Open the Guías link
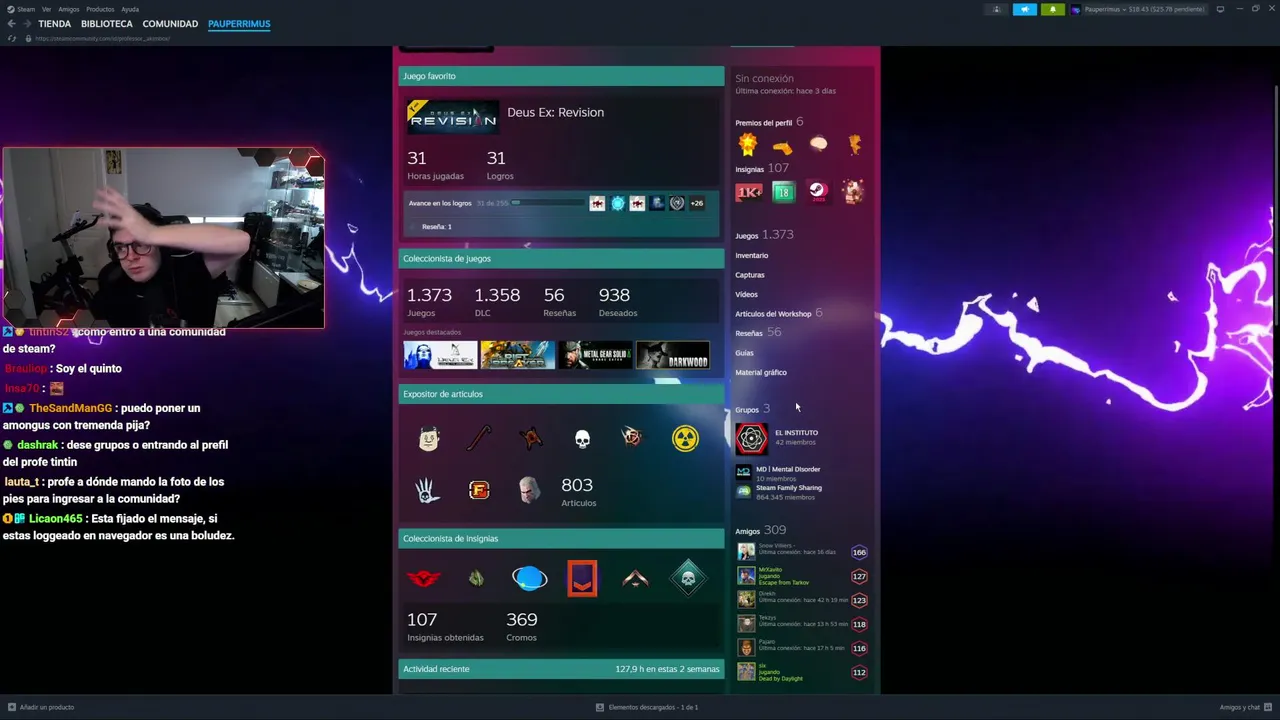The width and height of the screenshot is (1280, 720). tap(745, 353)
